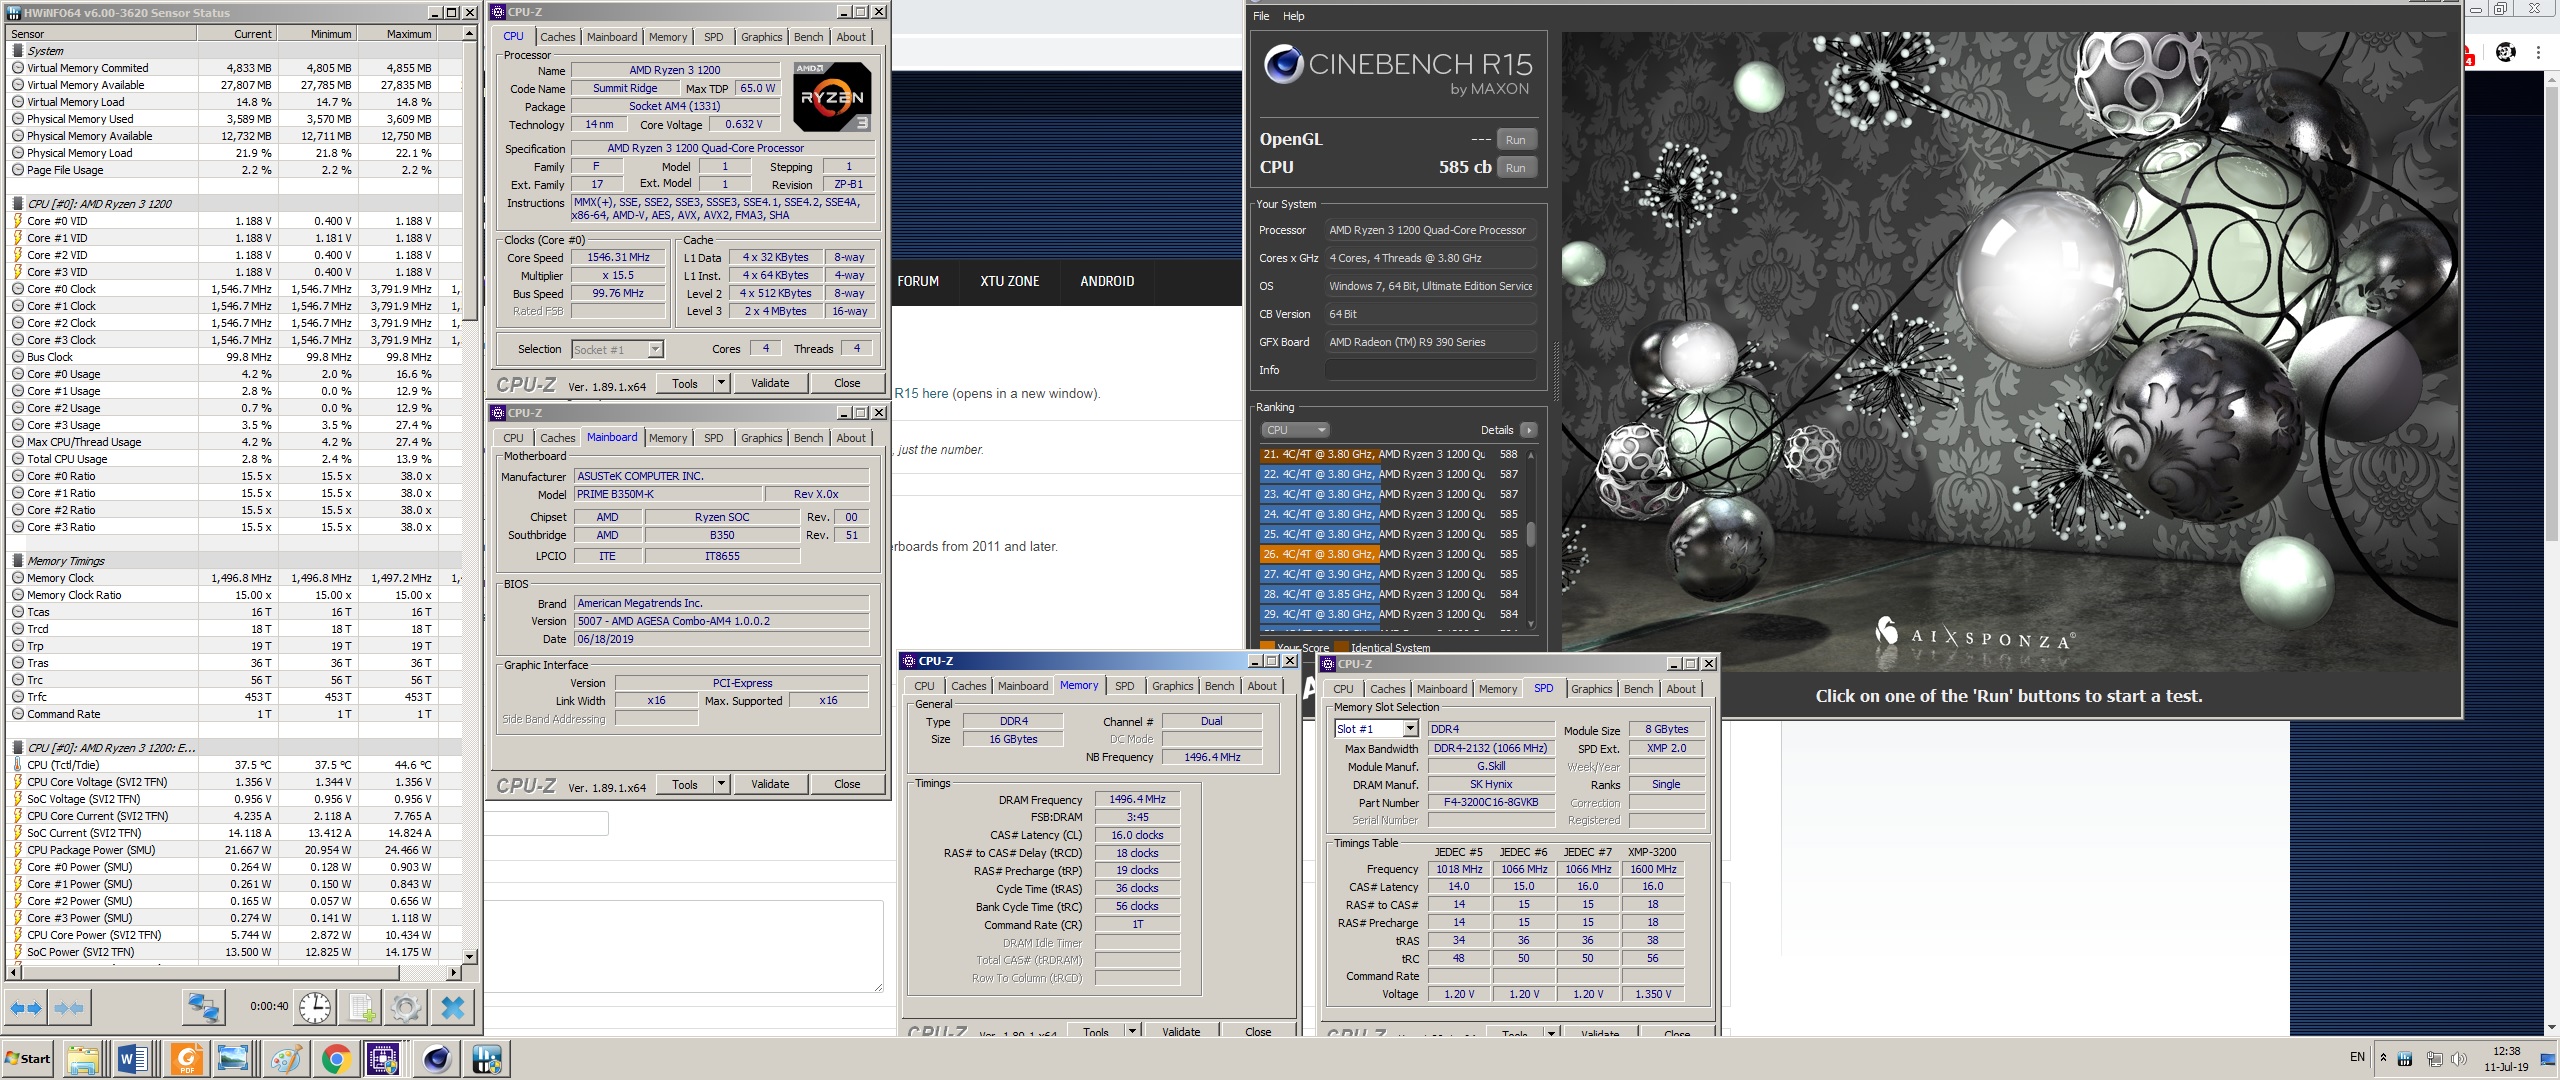Open Socket #1 selection dropdown in CPU-Z

[x=656, y=349]
